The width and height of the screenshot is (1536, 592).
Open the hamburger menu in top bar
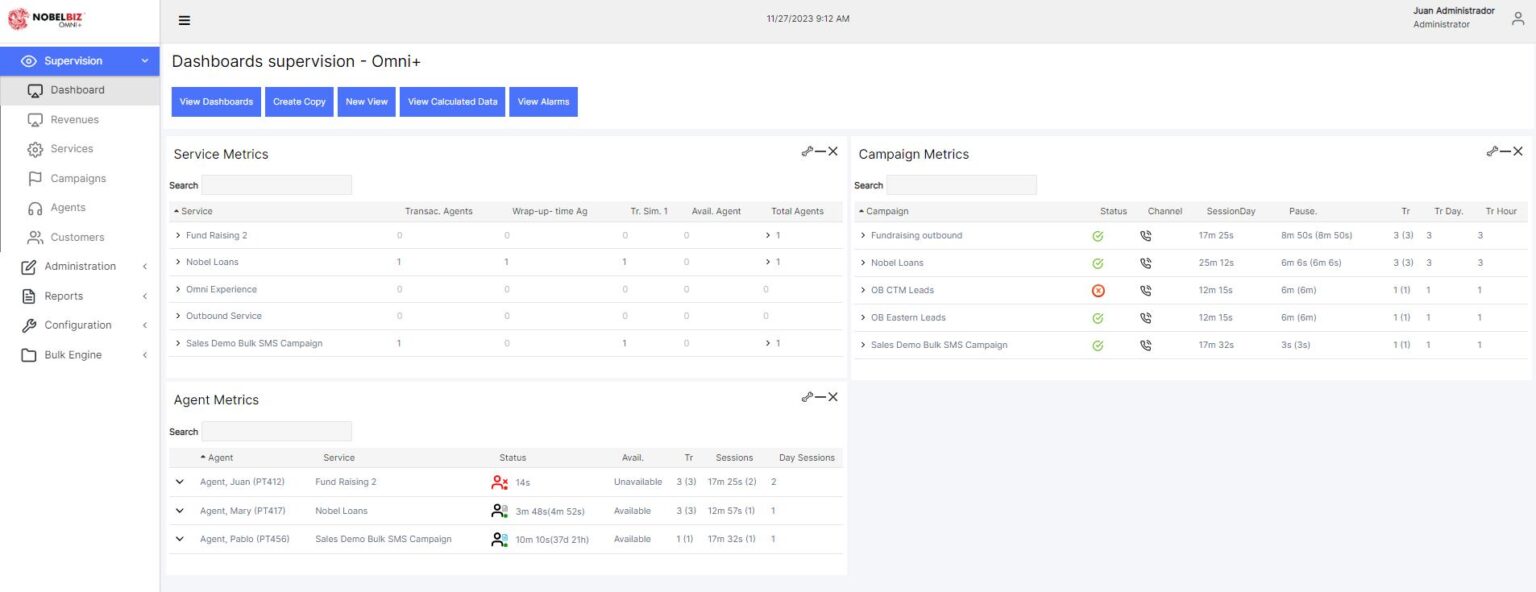[x=184, y=20]
